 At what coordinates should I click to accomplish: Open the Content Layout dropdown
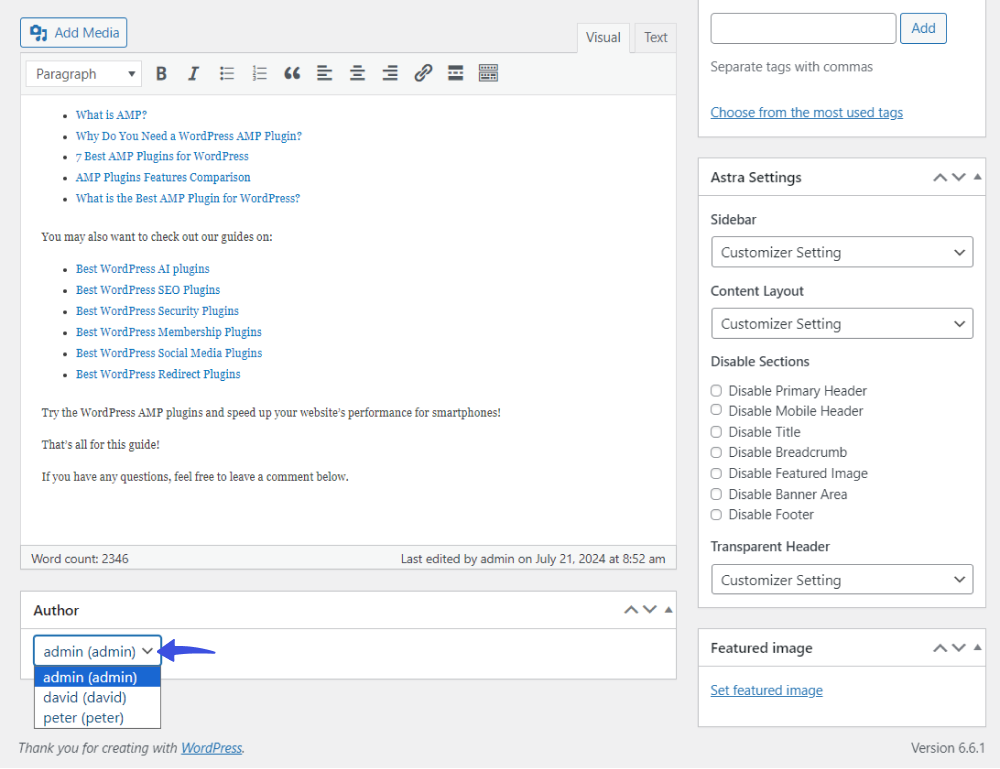pyautogui.click(x=842, y=324)
